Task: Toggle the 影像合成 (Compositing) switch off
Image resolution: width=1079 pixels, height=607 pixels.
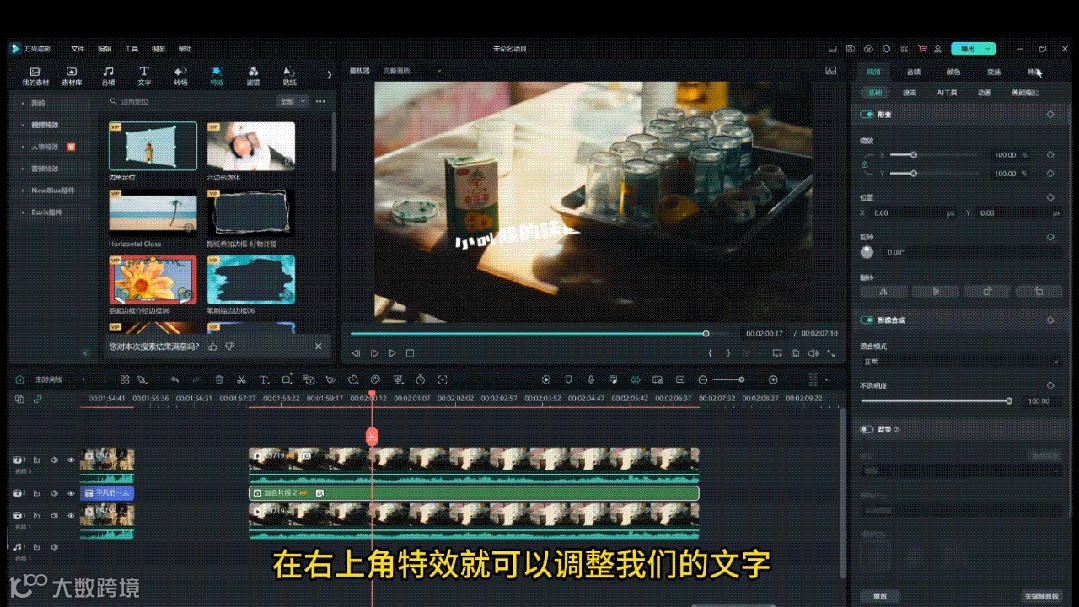Action: 866,319
